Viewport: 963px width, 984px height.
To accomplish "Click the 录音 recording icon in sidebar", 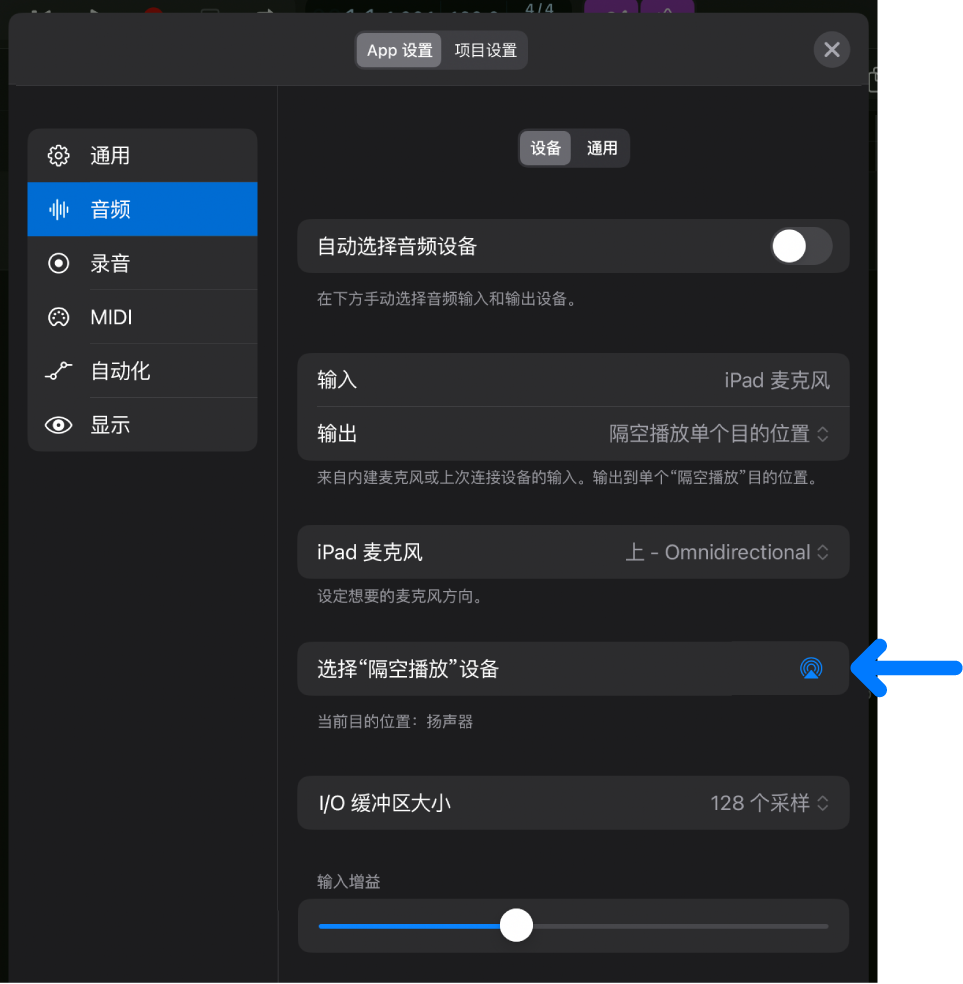I will click(58, 263).
